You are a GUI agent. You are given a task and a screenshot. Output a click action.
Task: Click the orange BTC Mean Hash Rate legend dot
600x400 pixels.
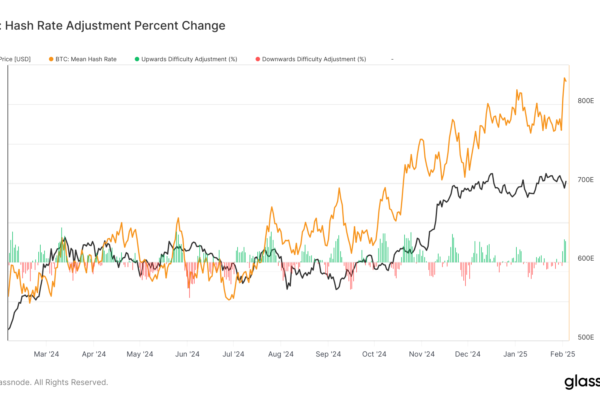click(50, 60)
